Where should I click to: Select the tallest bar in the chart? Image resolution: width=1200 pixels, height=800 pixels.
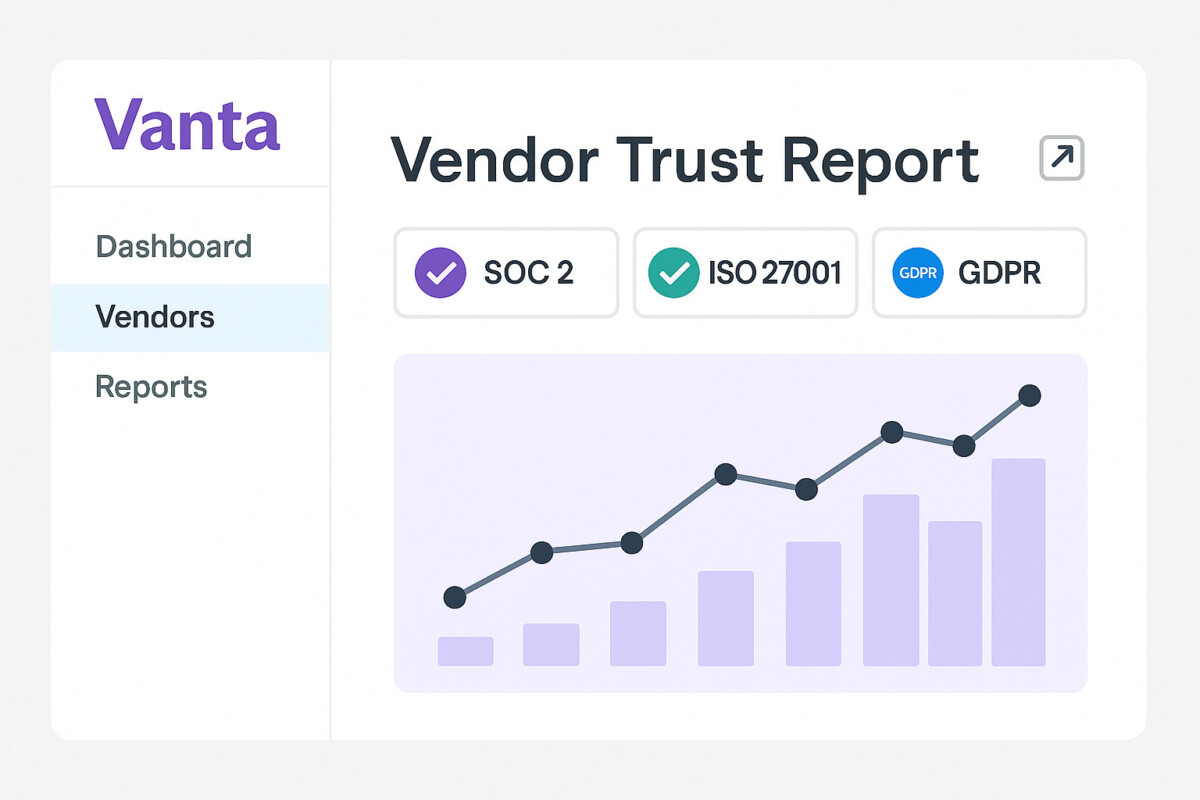click(1018, 562)
